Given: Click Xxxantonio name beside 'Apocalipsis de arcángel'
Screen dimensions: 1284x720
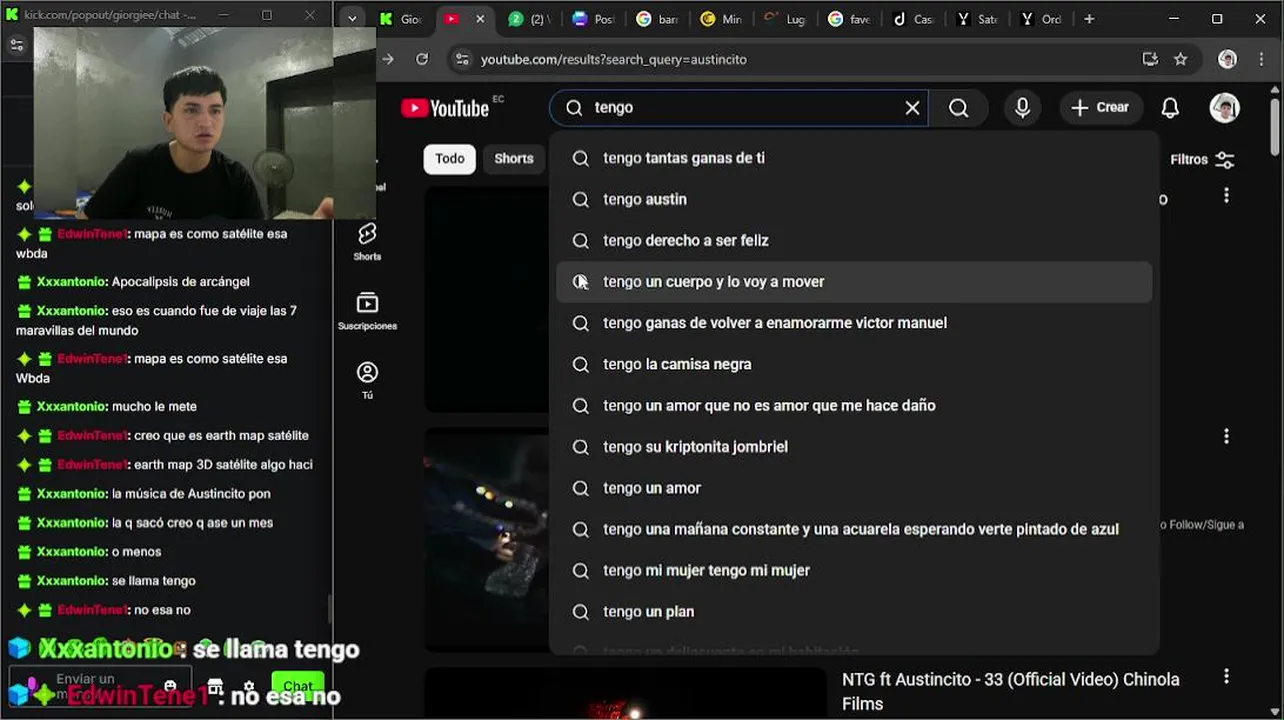Looking at the screenshot, I should point(71,282).
